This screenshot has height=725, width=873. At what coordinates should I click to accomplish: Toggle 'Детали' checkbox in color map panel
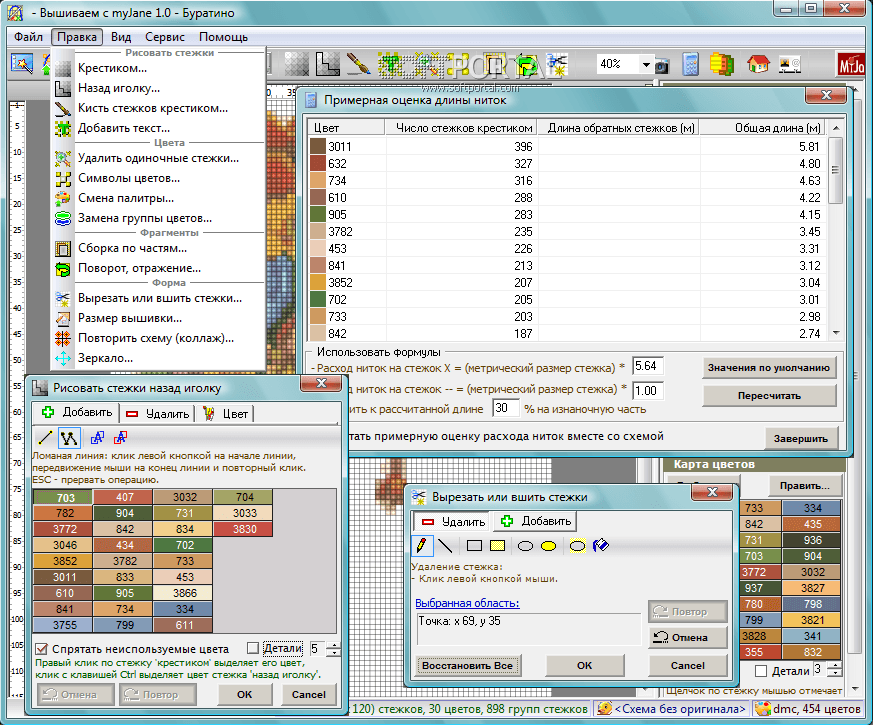761,671
